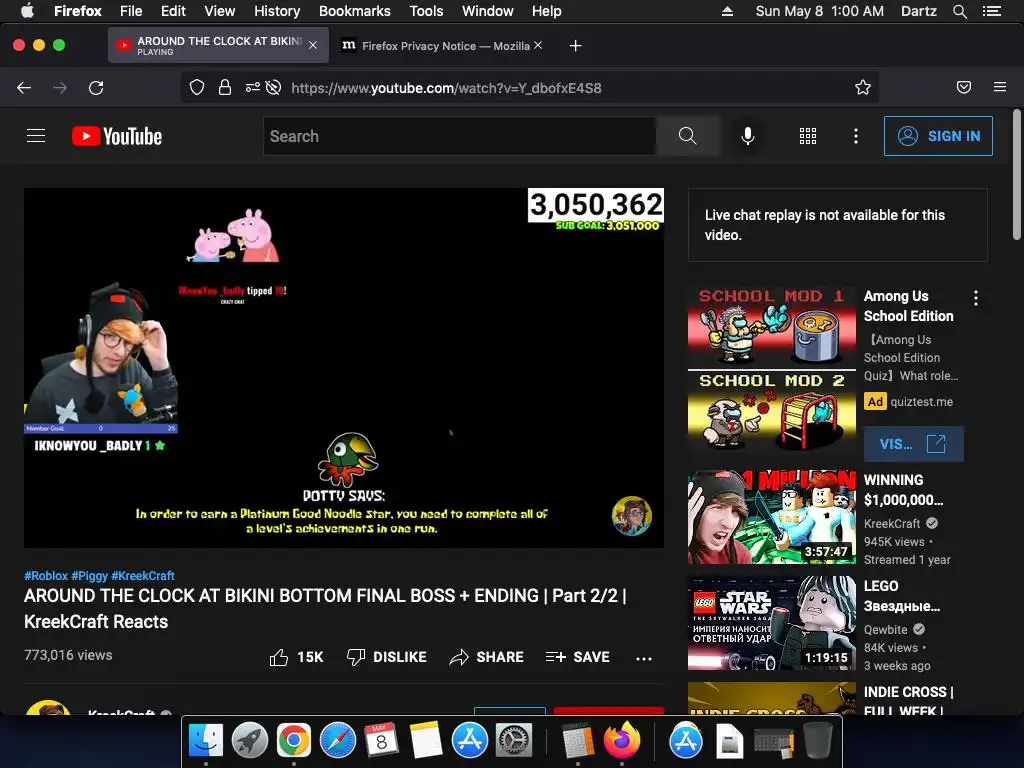The height and width of the screenshot is (768, 1024).
Task: Open System Preferences from the Dock
Action: pos(514,740)
